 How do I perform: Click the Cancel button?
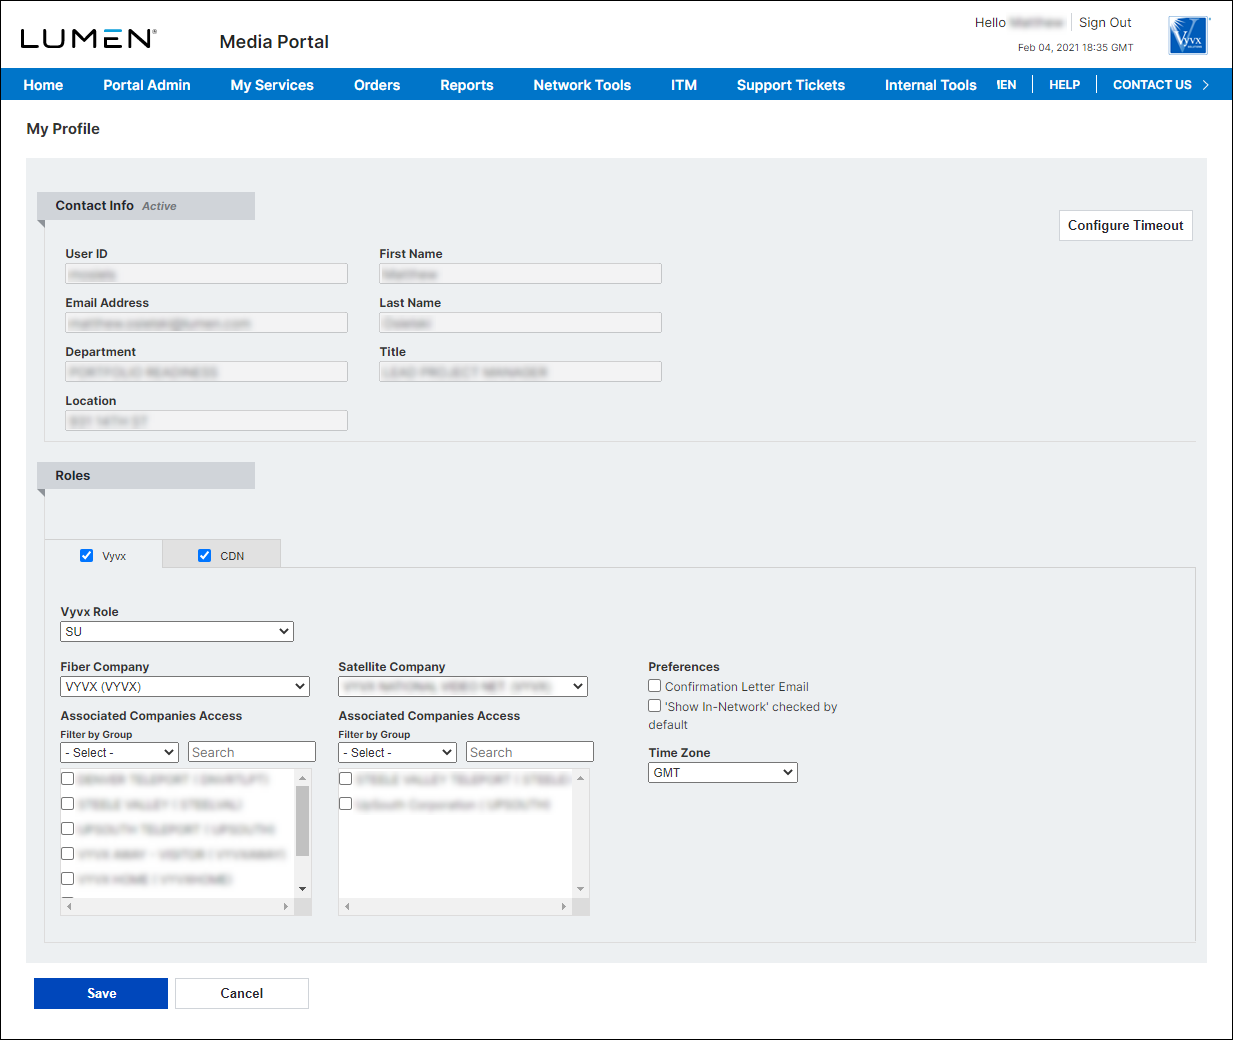point(242,993)
